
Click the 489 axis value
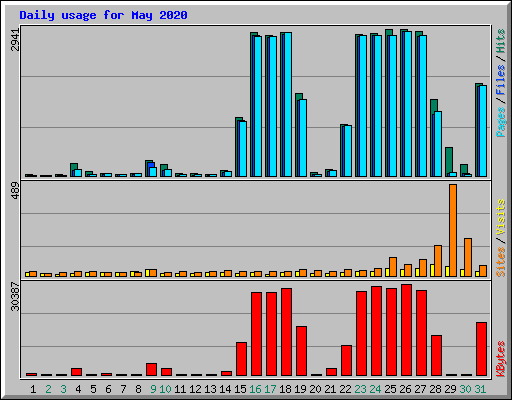[x=16, y=191]
